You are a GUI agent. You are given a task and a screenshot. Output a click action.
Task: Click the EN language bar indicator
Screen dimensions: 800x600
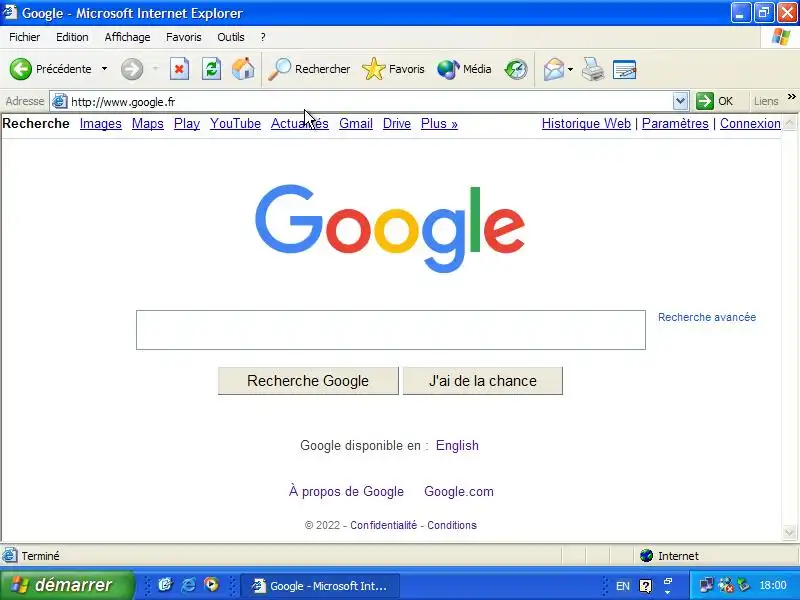(x=622, y=586)
